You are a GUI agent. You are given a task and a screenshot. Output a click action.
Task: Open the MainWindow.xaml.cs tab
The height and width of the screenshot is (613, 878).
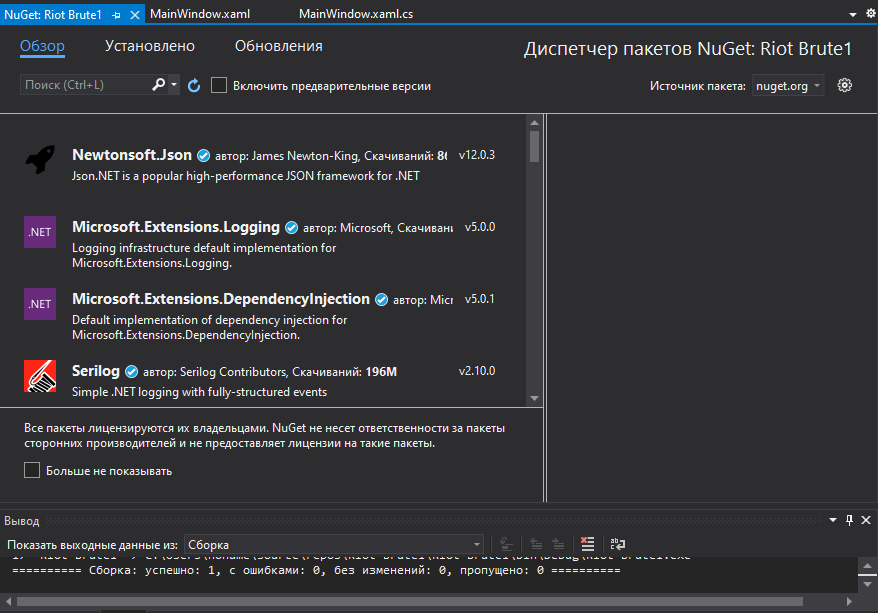point(356,14)
